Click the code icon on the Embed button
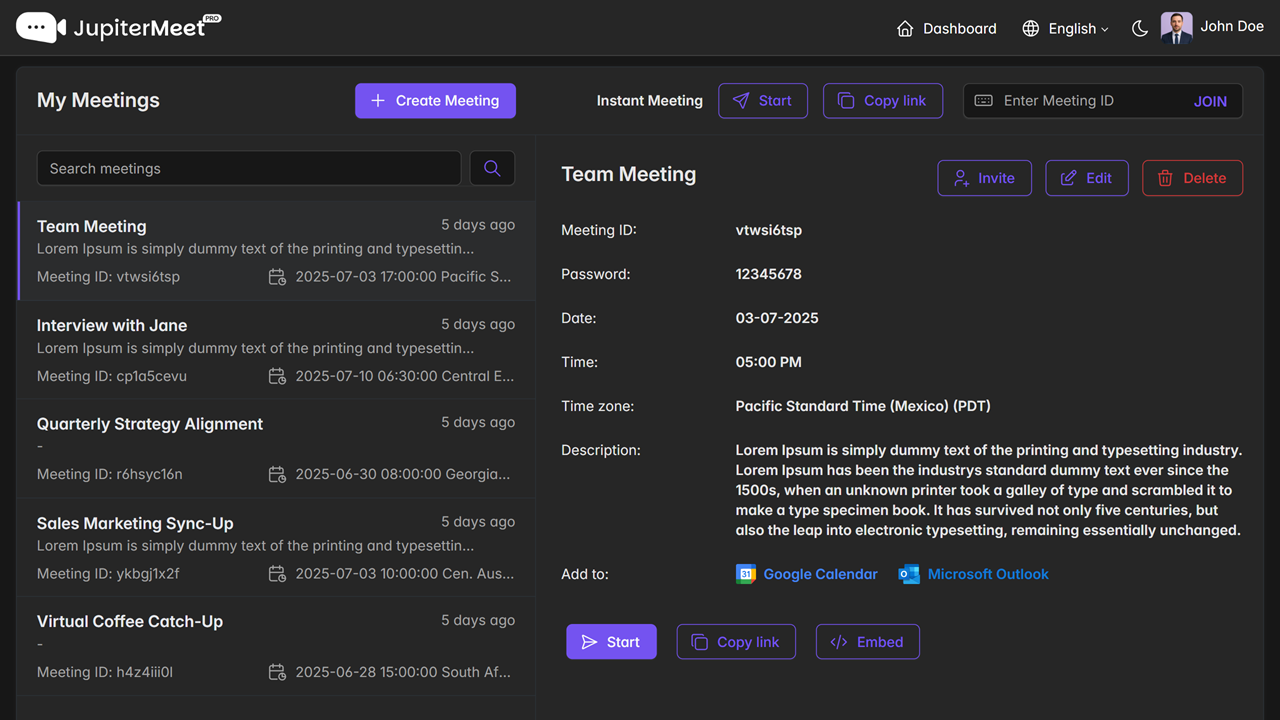Screen dimensions: 1280x720 pyautogui.click(x=838, y=641)
